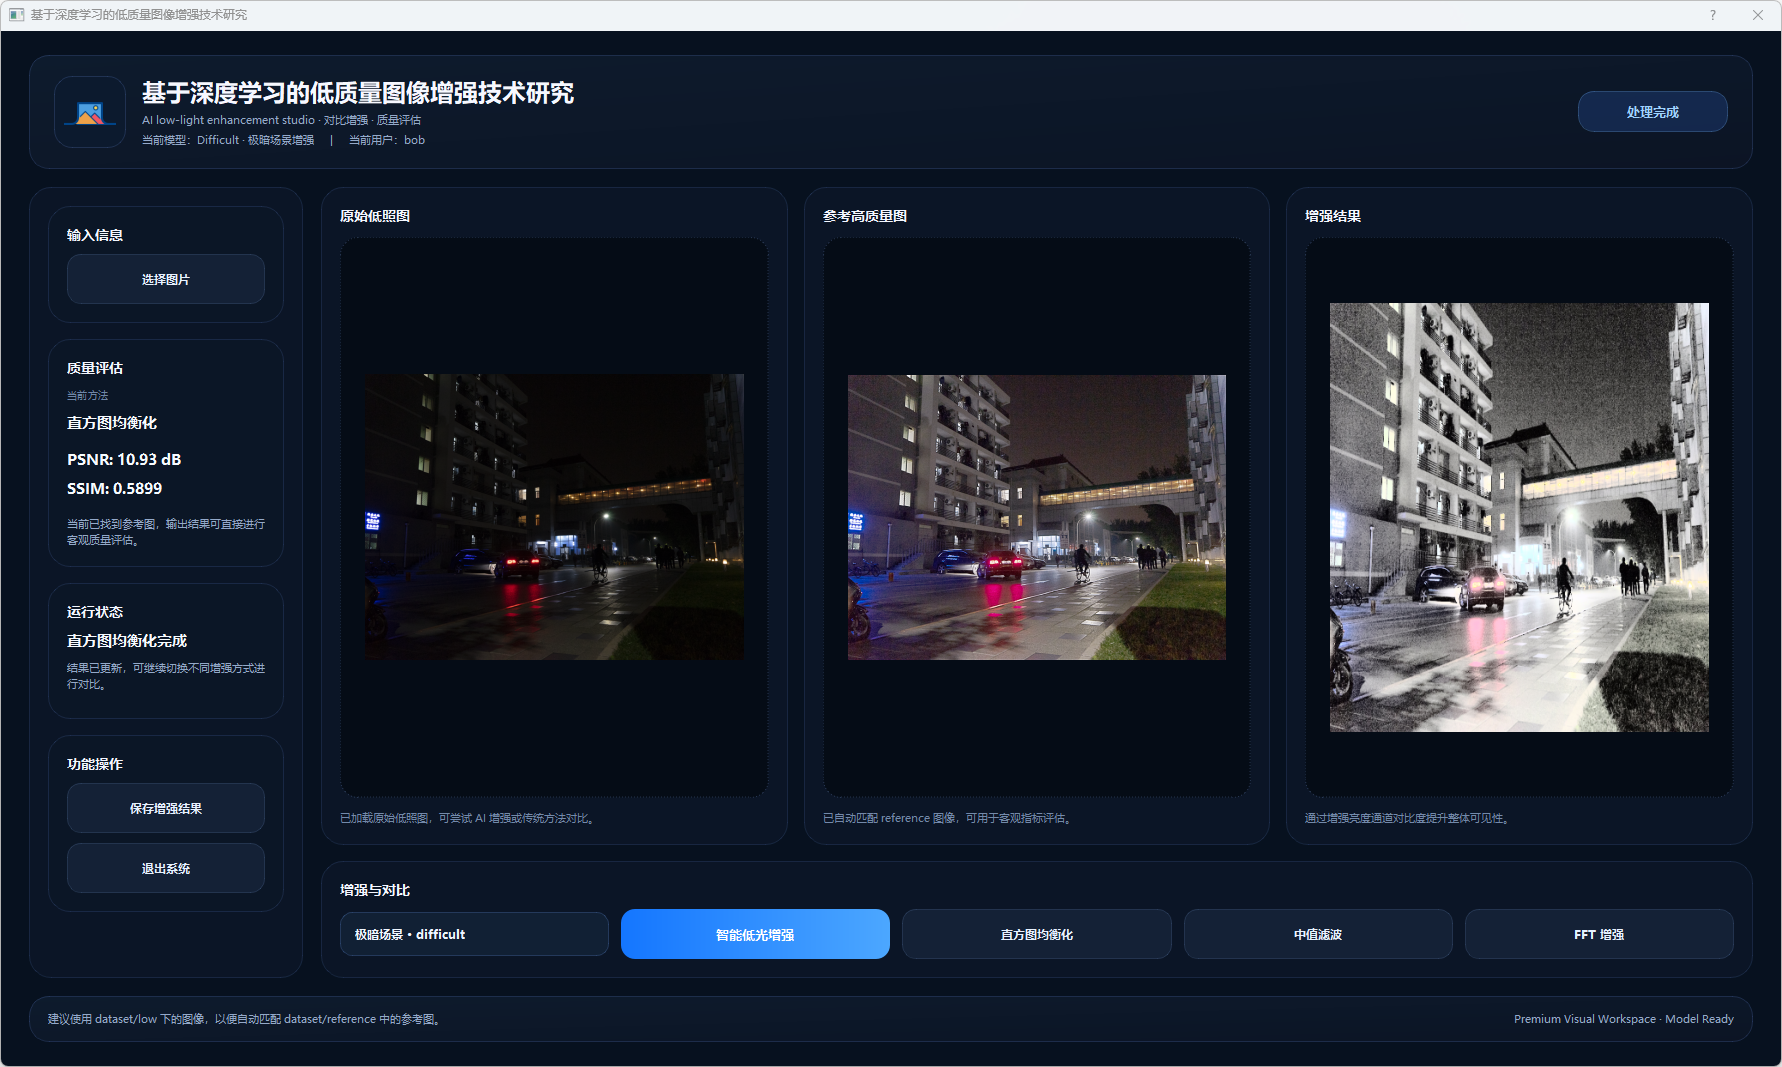The height and width of the screenshot is (1067, 1782).
Task: Exit via the 退出系统 button
Action: tap(166, 868)
